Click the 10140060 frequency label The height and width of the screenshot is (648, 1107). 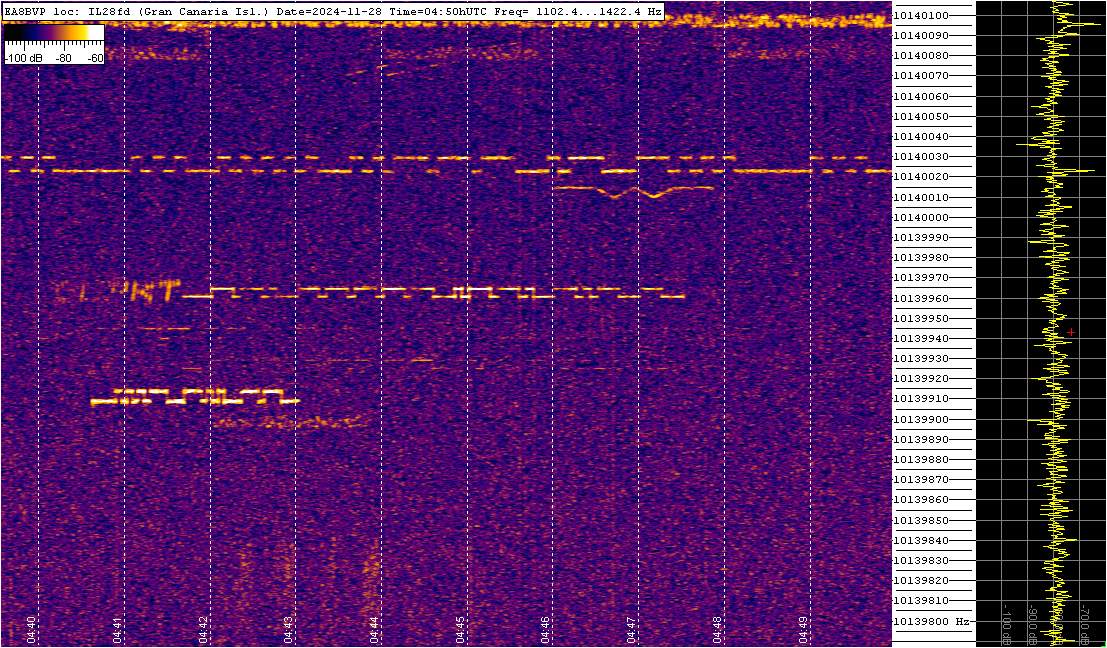(x=921, y=96)
